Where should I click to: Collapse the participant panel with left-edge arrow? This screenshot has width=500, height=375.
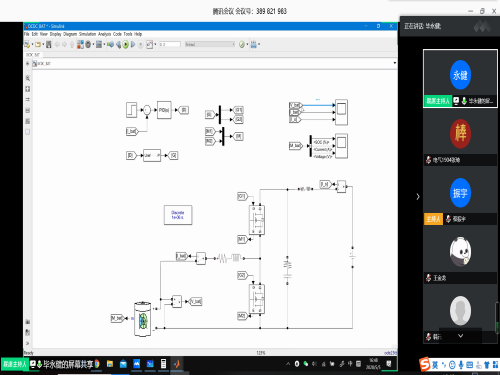tap(418, 196)
